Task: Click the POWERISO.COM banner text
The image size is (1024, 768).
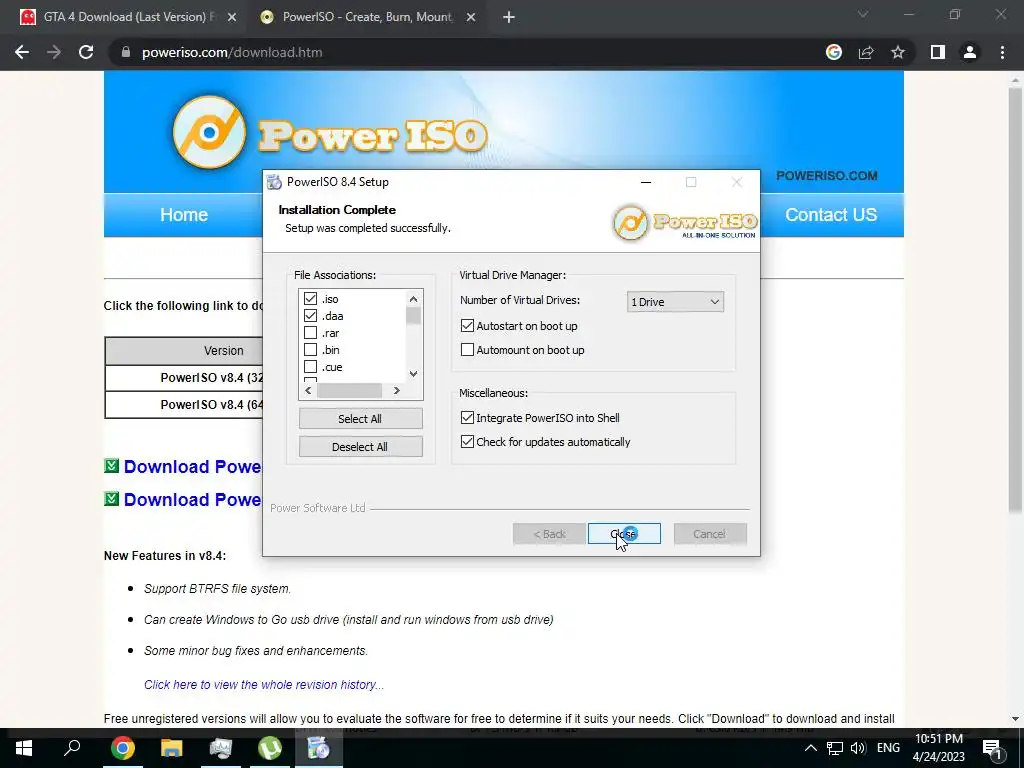Action: click(x=827, y=176)
